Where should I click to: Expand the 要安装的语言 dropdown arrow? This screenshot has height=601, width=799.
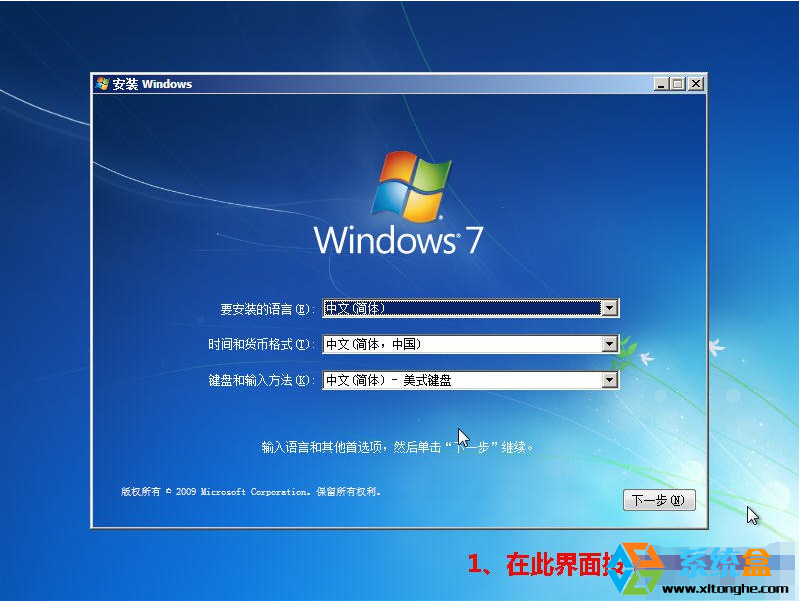coord(610,308)
